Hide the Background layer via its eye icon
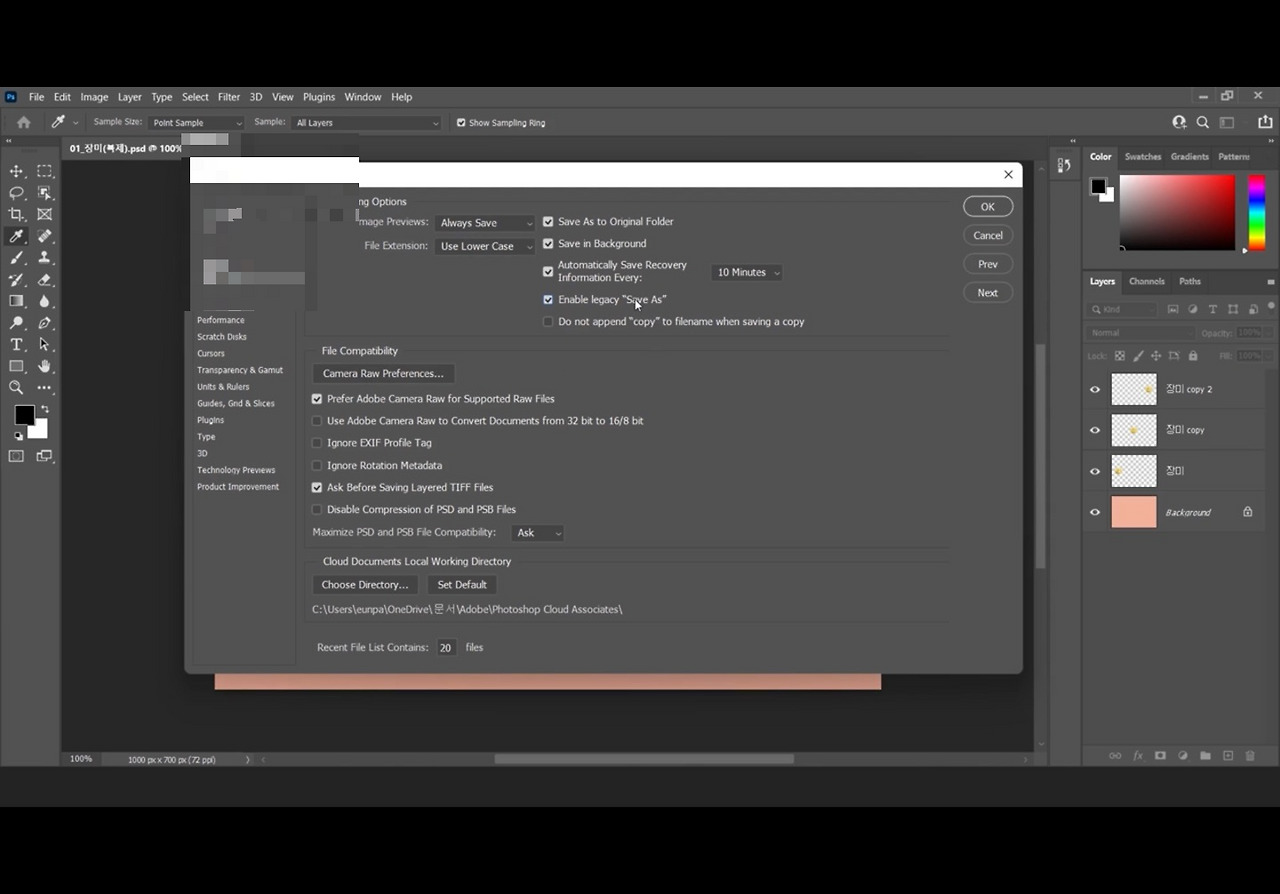Screen dimensions: 1280x894 [x=1095, y=512]
